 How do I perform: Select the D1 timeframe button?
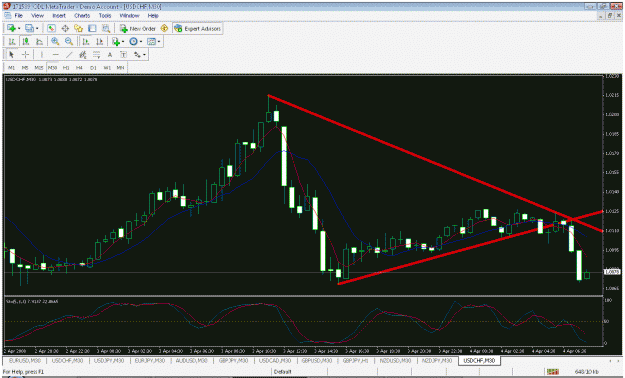(x=93, y=67)
